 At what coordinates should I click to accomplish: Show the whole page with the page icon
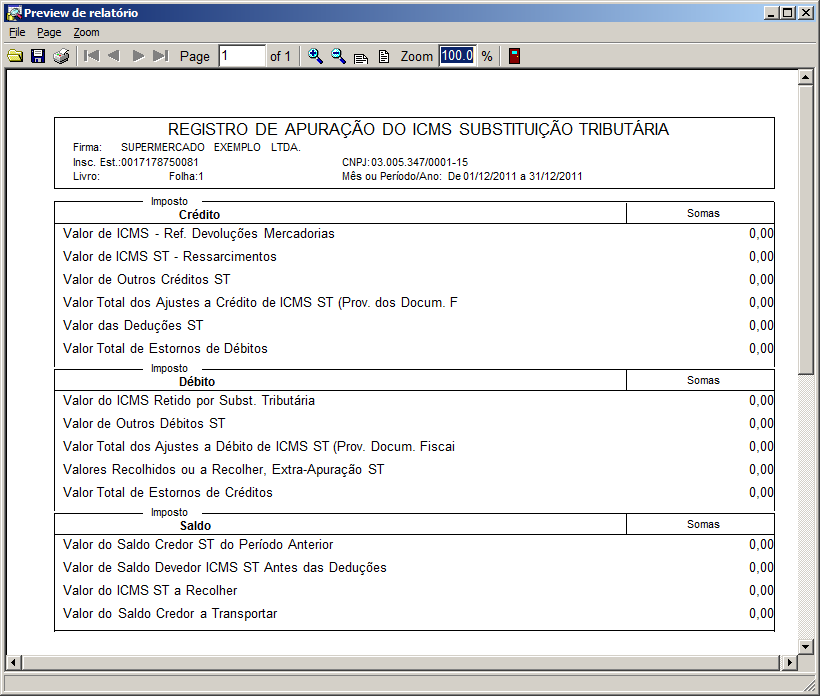[384, 56]
